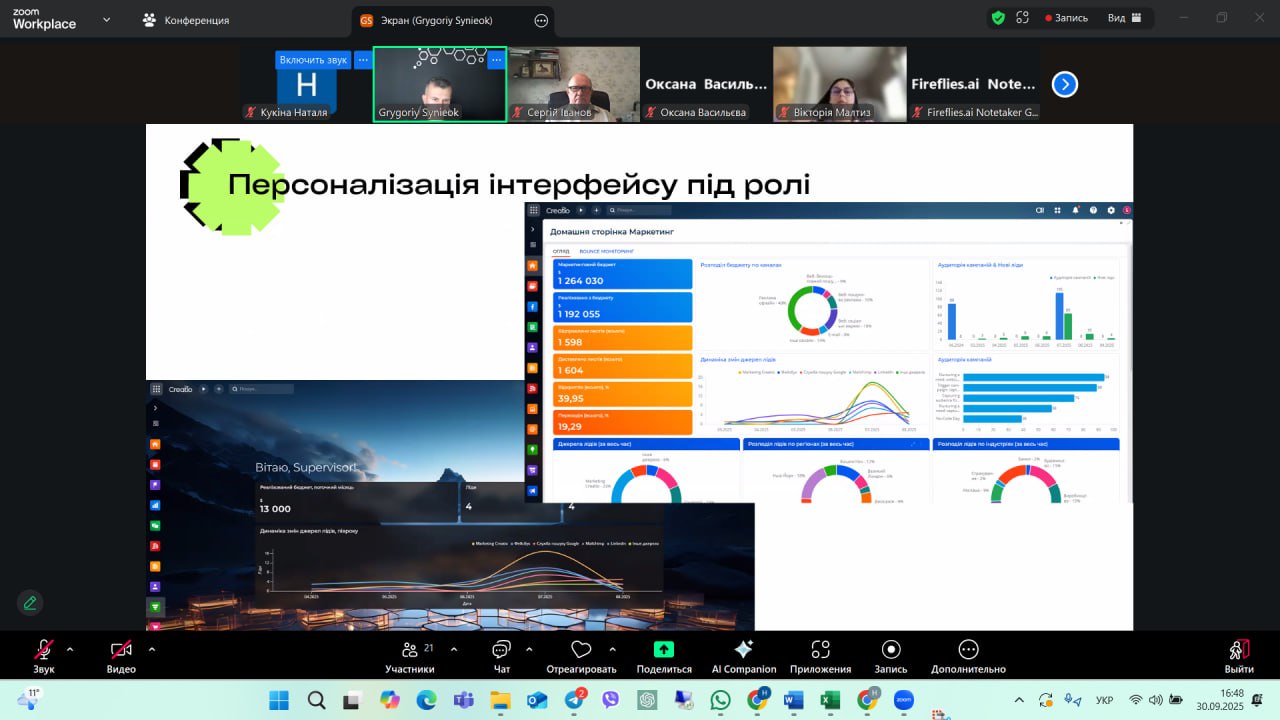Expand video options arrow next to camera
1280x720 pixels.
click(x=152, y=649)
